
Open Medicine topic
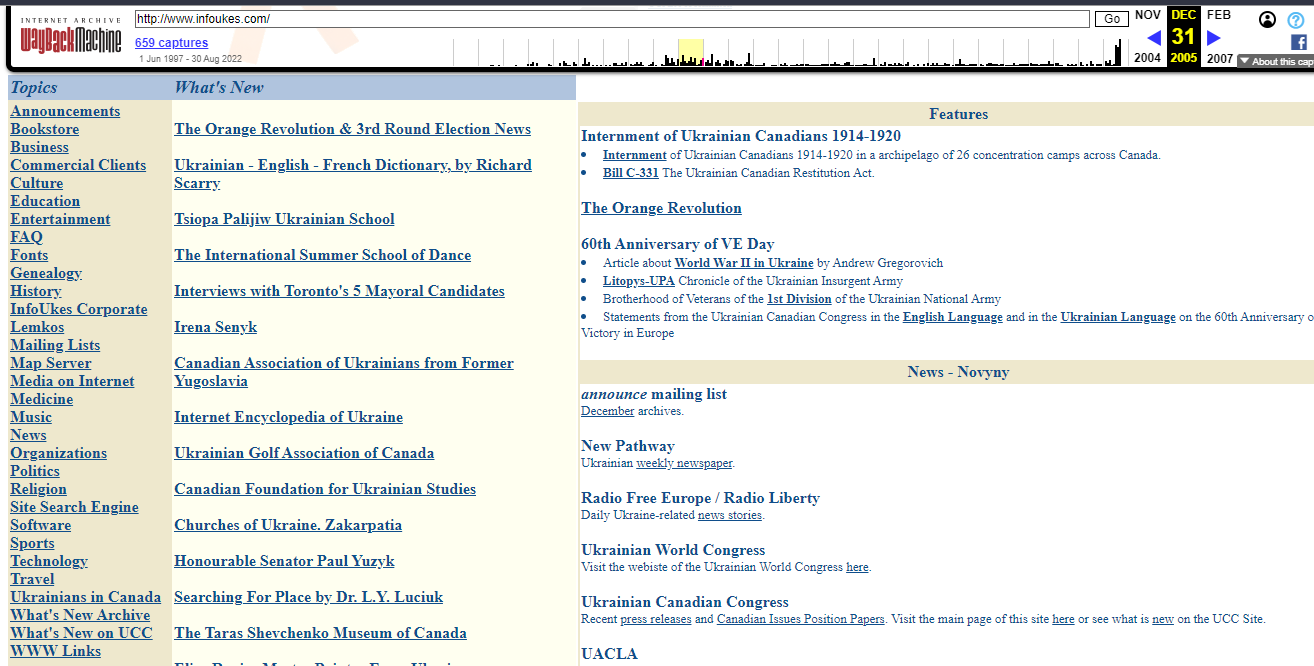click(x=42, y=399)
